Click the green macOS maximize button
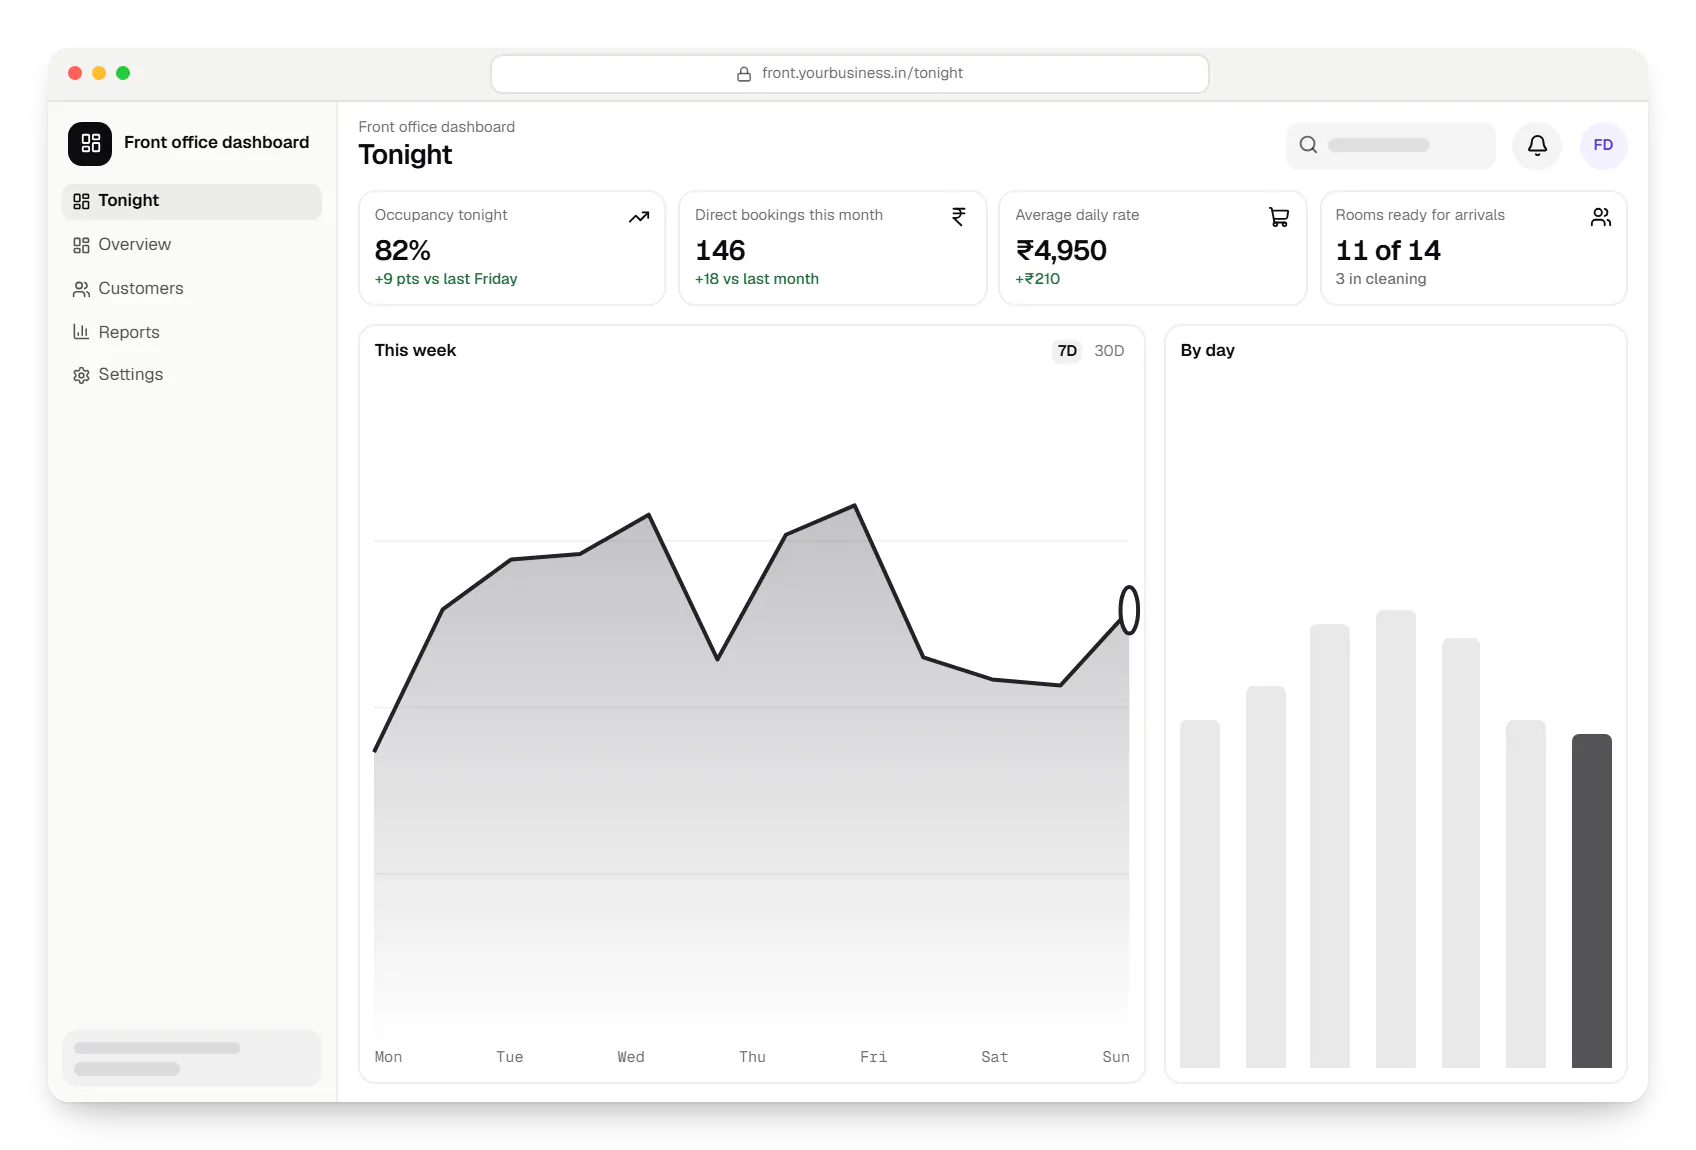 tap(123, 73)
